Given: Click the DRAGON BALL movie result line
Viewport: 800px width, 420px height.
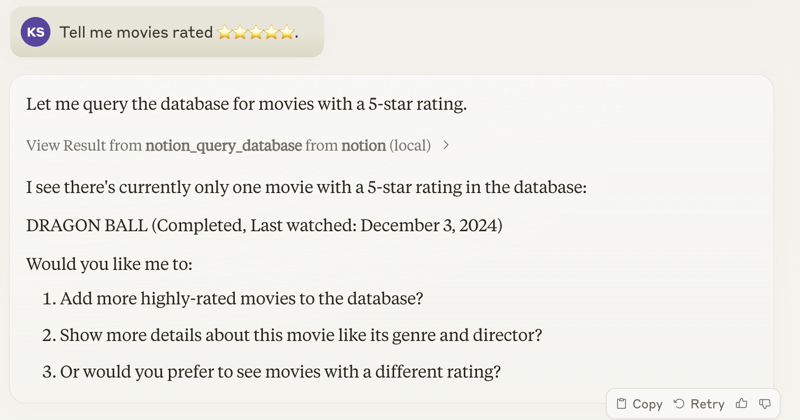Looking at the screenshot, I should (264, 225).
